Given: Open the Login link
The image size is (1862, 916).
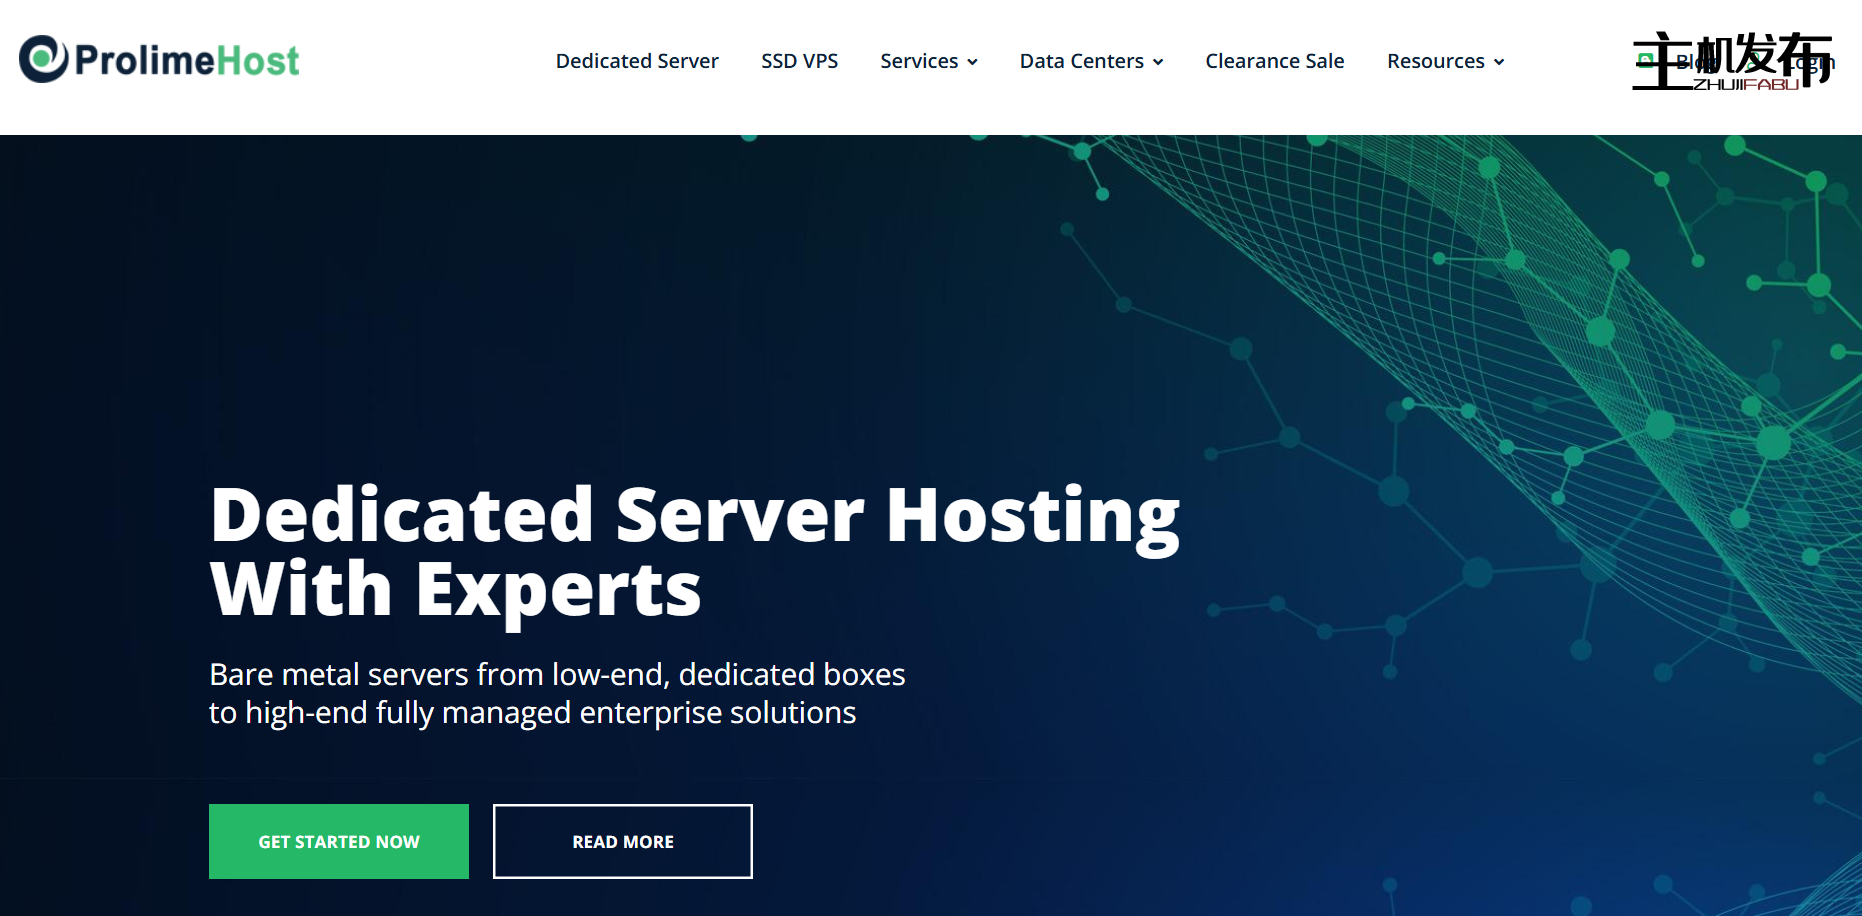Looking at the screenshot, I should coord(1815,63).
